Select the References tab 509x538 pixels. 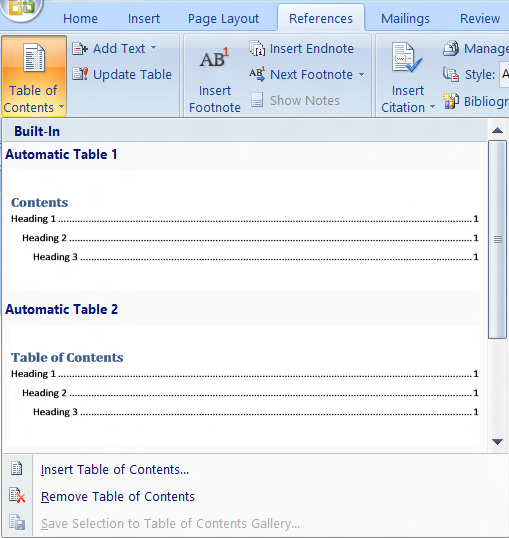pos(321,19)
